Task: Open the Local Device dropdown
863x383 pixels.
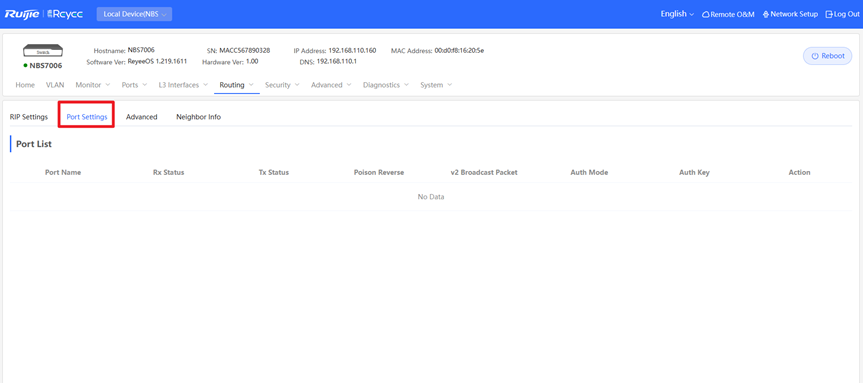Action: click(134, 14)
